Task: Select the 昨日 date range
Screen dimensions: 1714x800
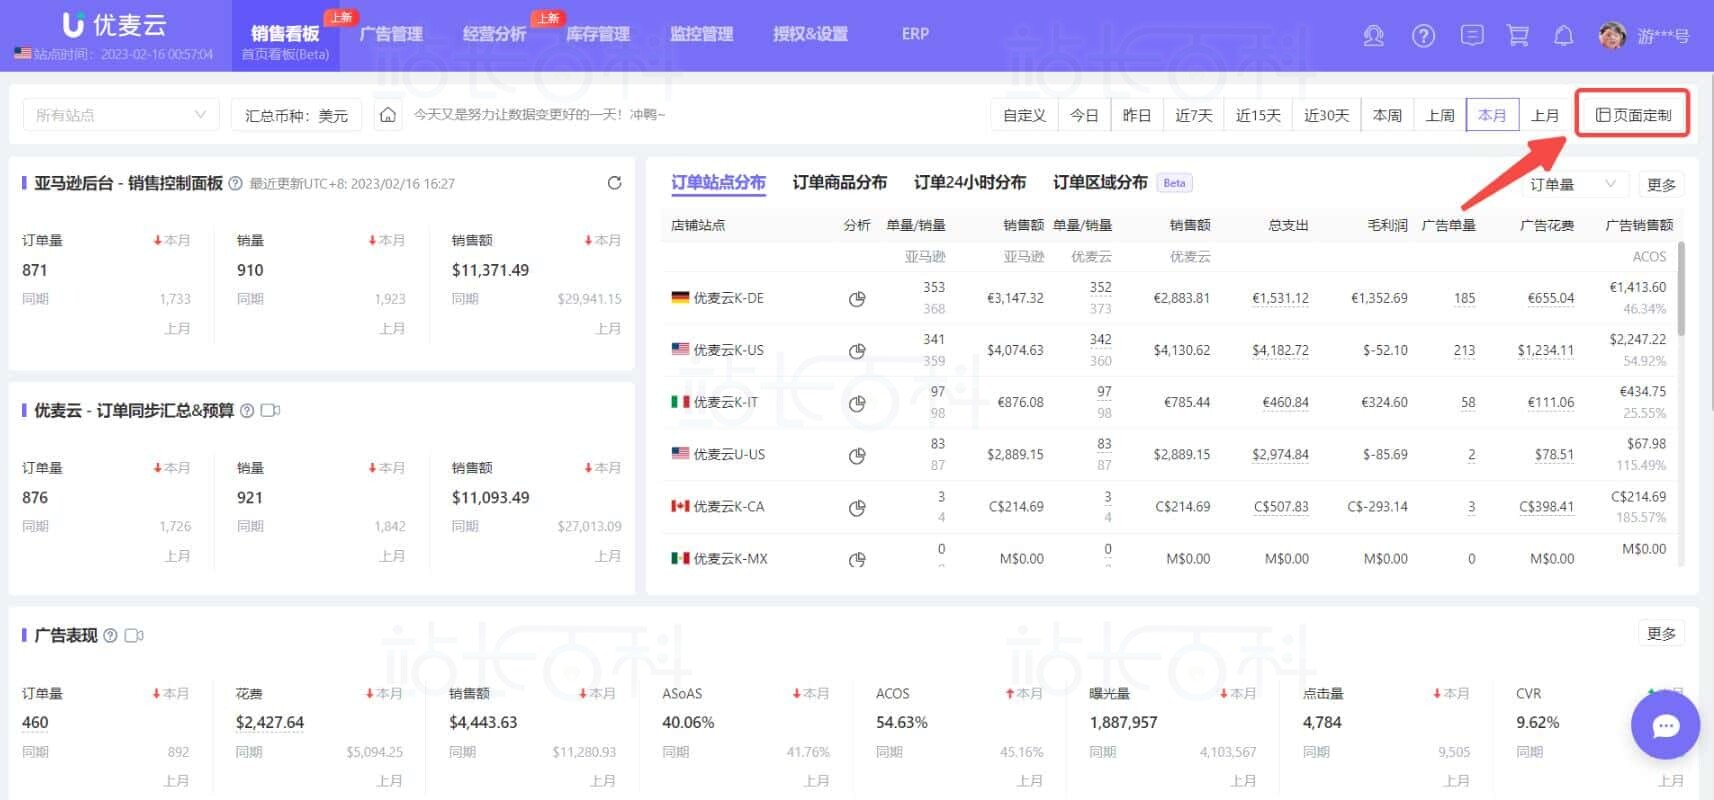Action: (1137, 115)
